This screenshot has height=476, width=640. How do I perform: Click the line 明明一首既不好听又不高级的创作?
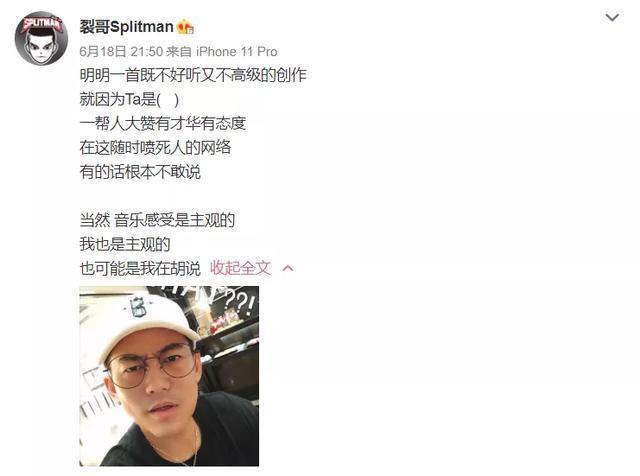[193, 75]
